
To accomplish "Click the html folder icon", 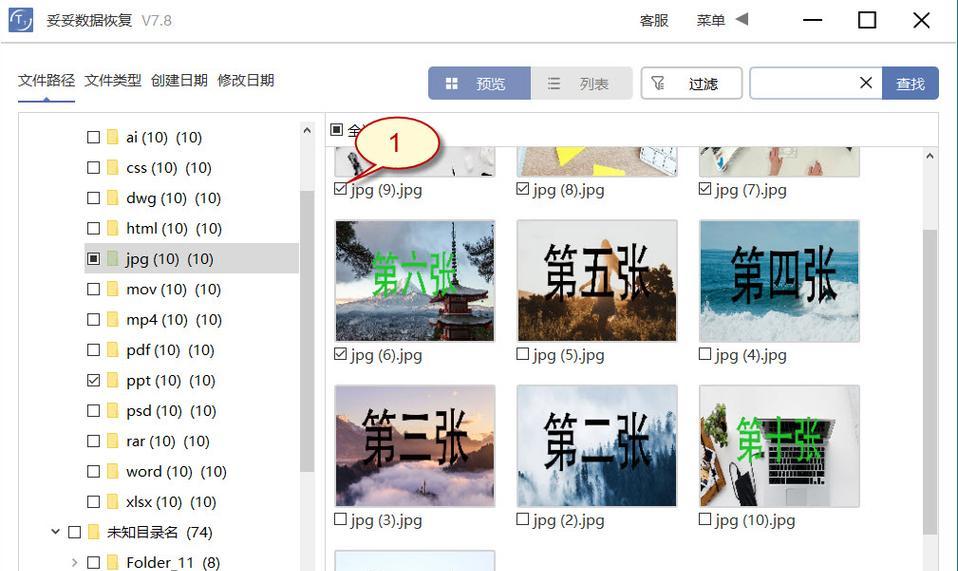I will tap(112, 228).
